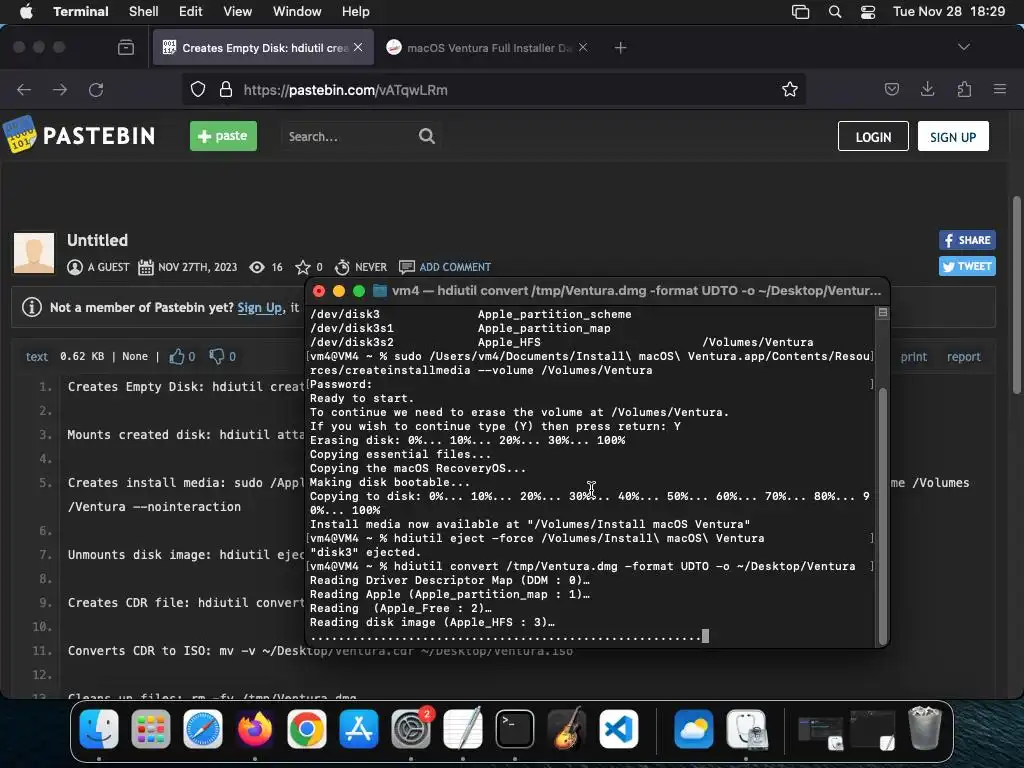
Task: Go back in browser history
Action: (24, 89)
